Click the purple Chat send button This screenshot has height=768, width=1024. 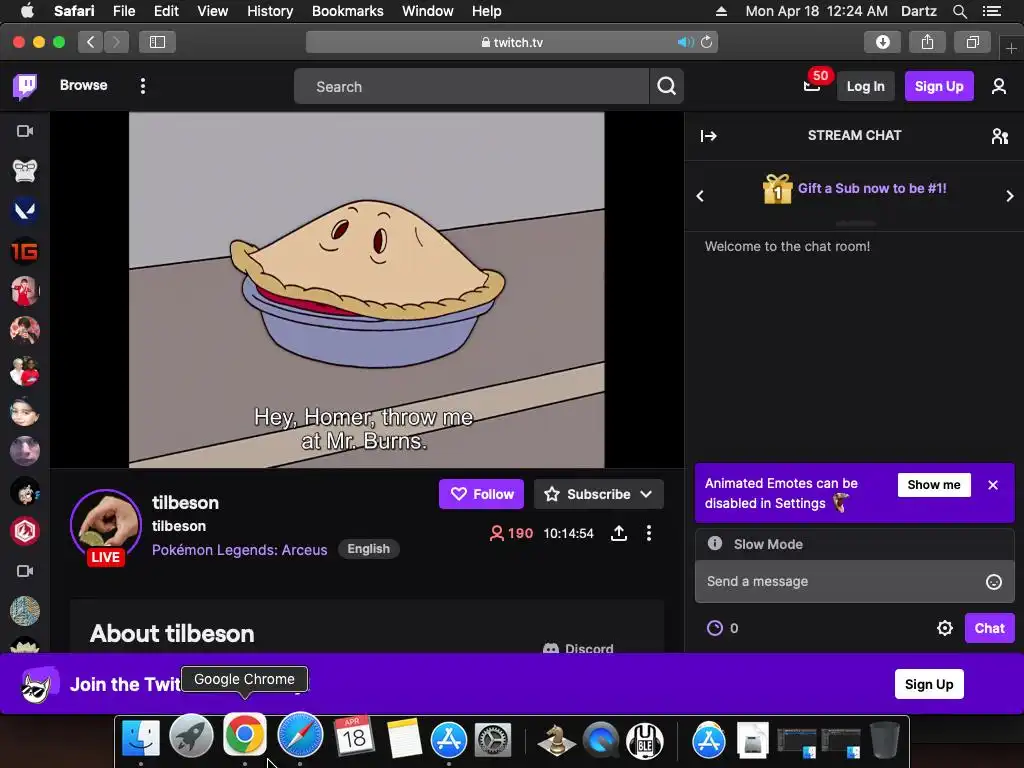(989, 628)
